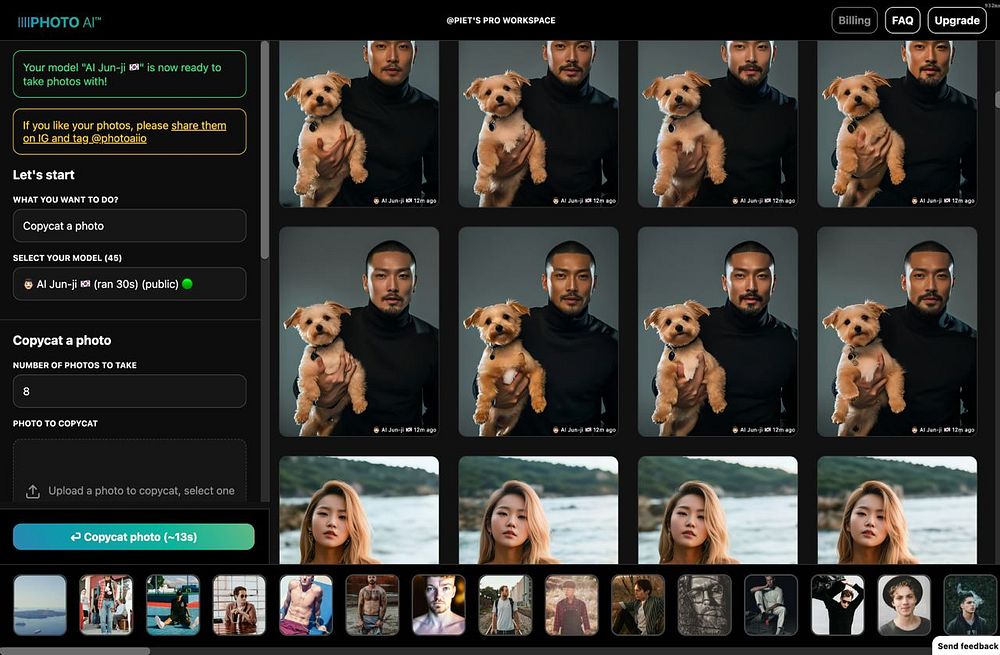Open the FAQ page
1000x655 pixels.
tap(902, 20)
